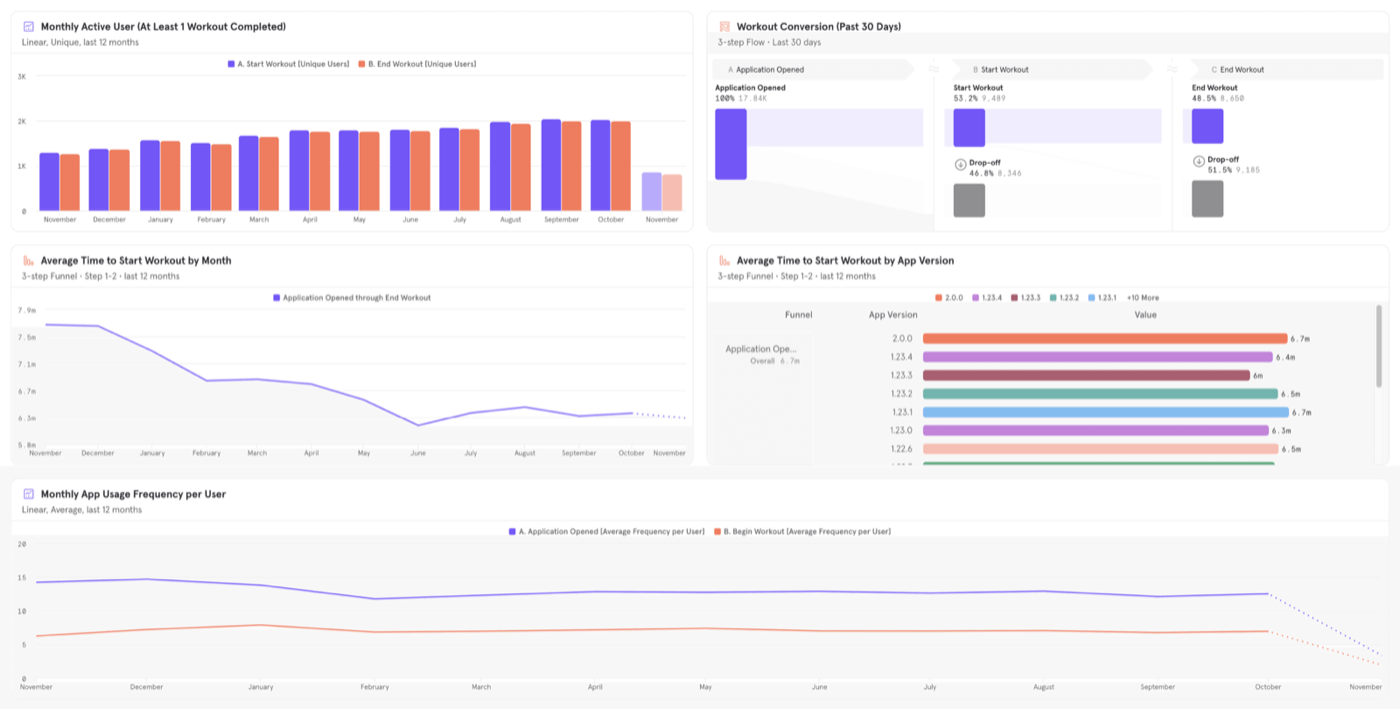Click the 1.23.3 maroon value bar

click(1086, 375)
